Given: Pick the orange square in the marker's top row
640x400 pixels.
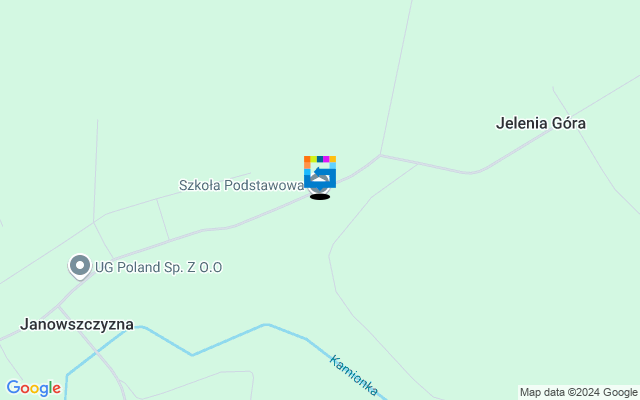Looking at the screenshot, I should [307, 159].
